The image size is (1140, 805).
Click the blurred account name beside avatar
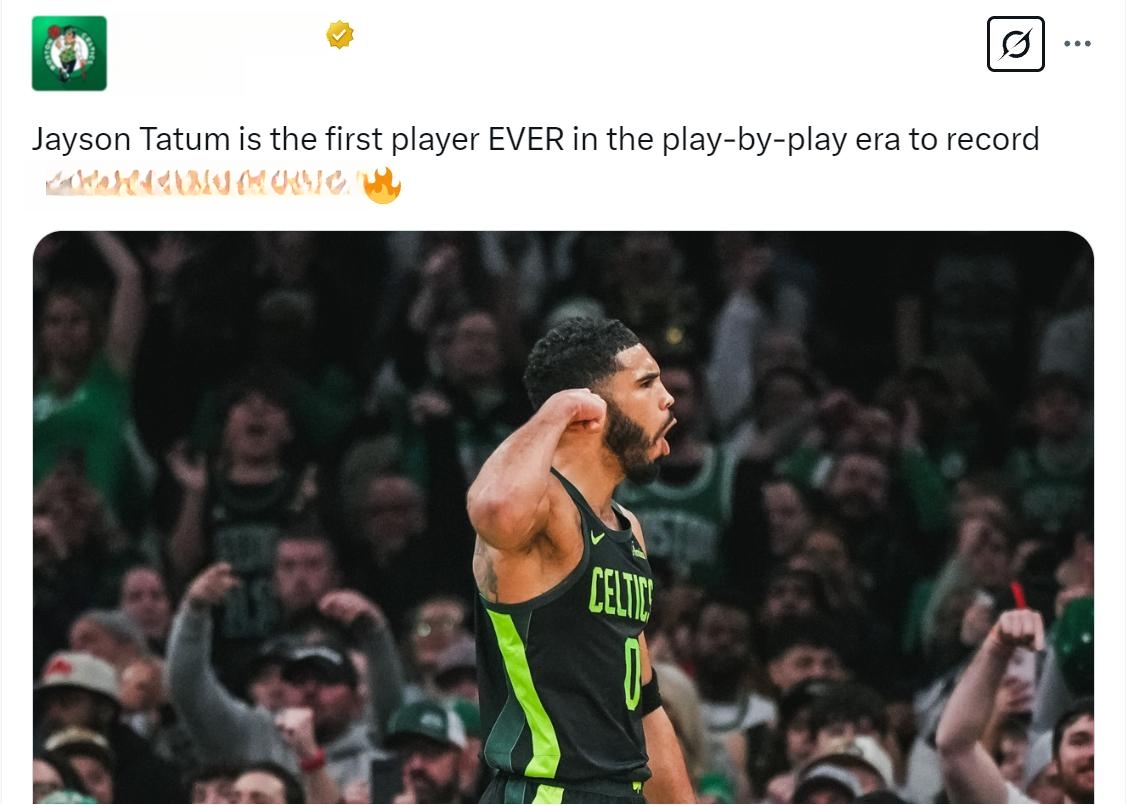click(x=218, y=52)
